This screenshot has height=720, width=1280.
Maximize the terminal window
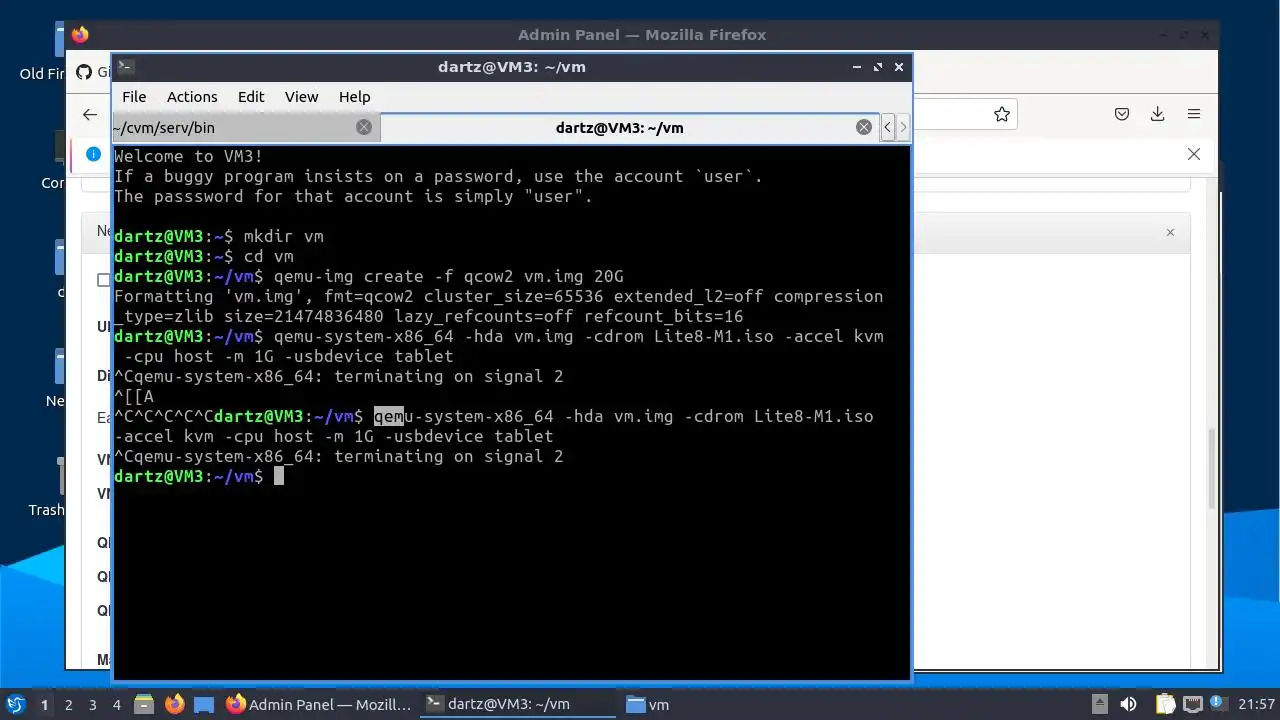878,67
